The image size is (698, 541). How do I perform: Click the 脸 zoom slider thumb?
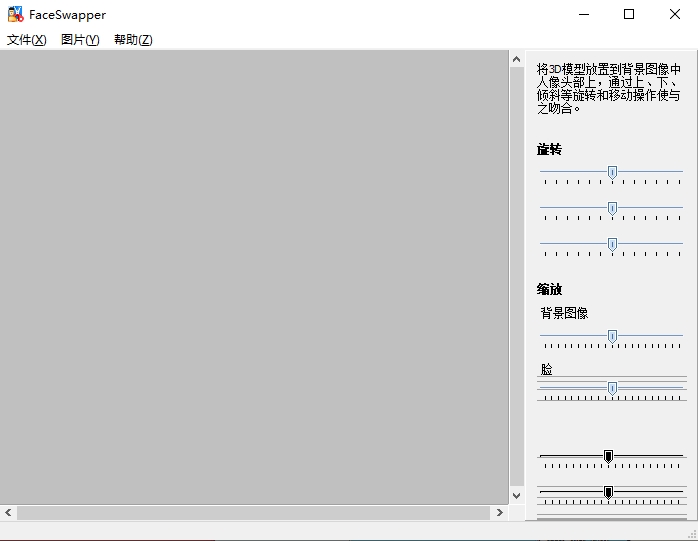pos(612,388)
